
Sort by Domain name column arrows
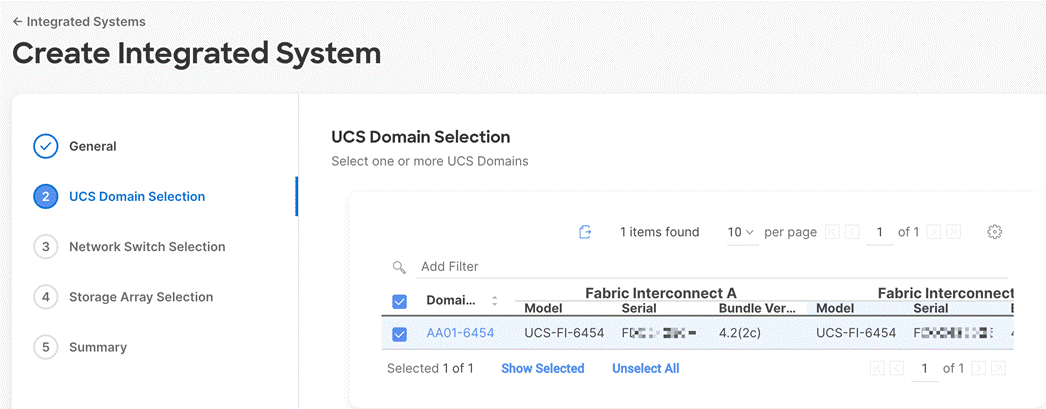(494, 301)
